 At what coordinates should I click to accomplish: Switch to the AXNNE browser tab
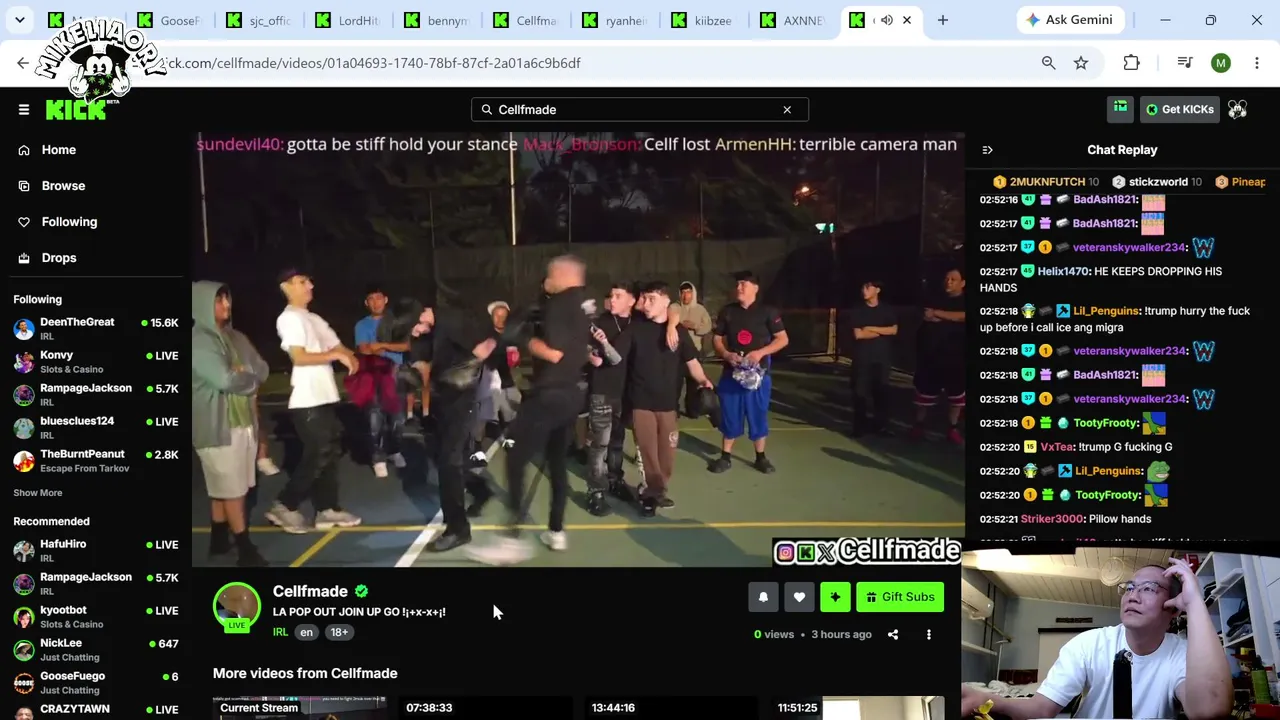tap(794, 20)
